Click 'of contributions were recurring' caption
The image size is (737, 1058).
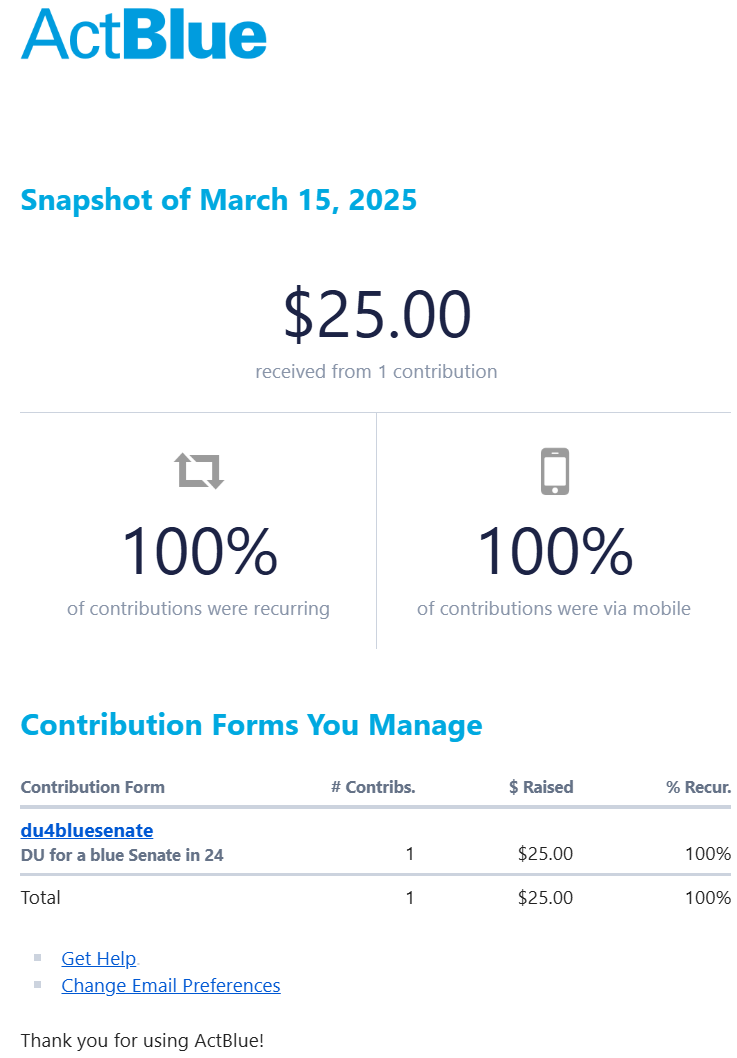coord(198,608)
